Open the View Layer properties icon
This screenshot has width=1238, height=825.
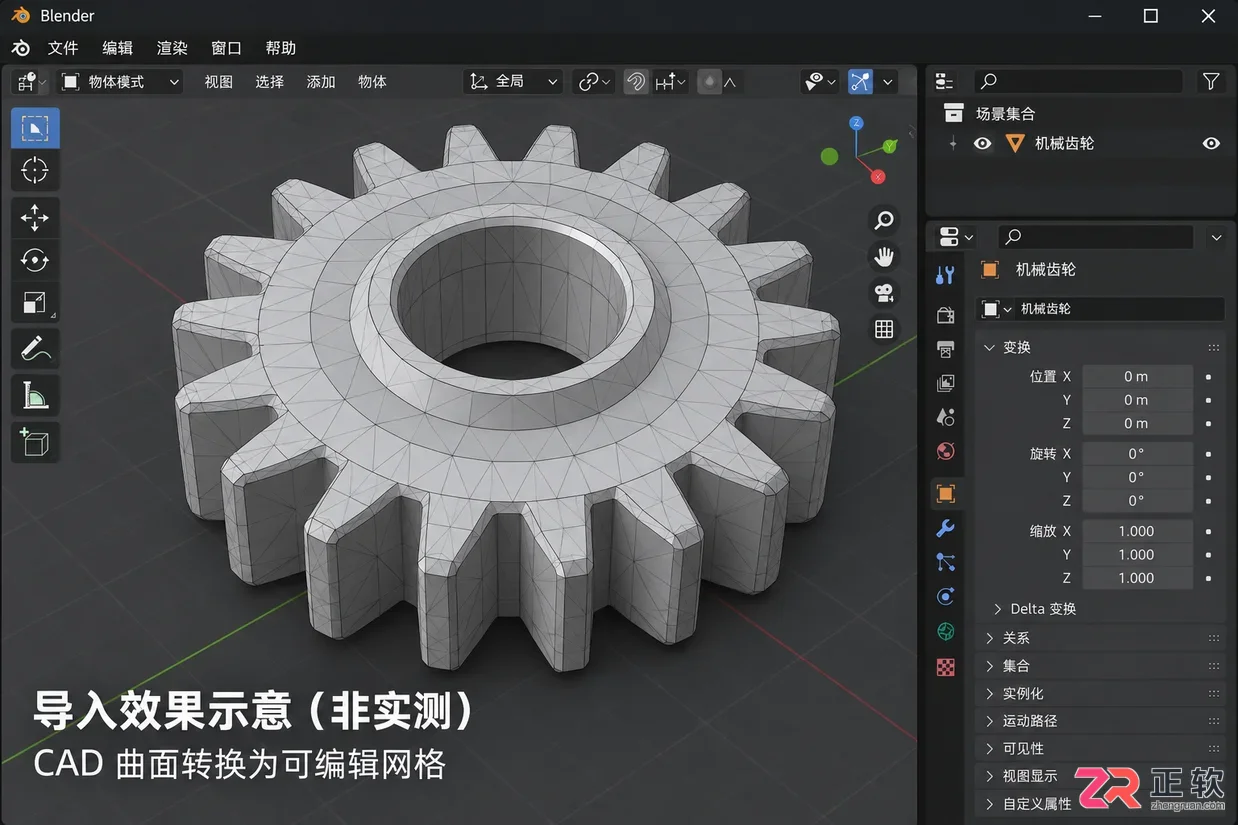tap(945, 383)
